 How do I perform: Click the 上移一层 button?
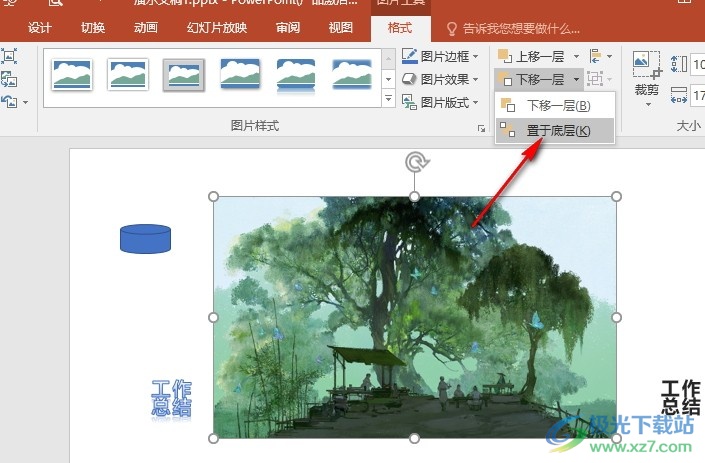tap(531, 56)
